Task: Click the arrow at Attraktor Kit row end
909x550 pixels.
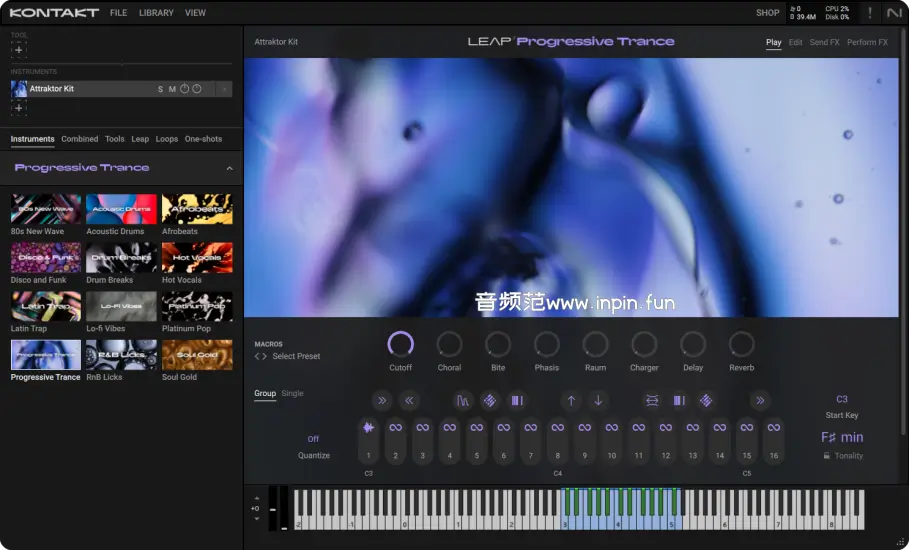Action: [x=224, y=89]
